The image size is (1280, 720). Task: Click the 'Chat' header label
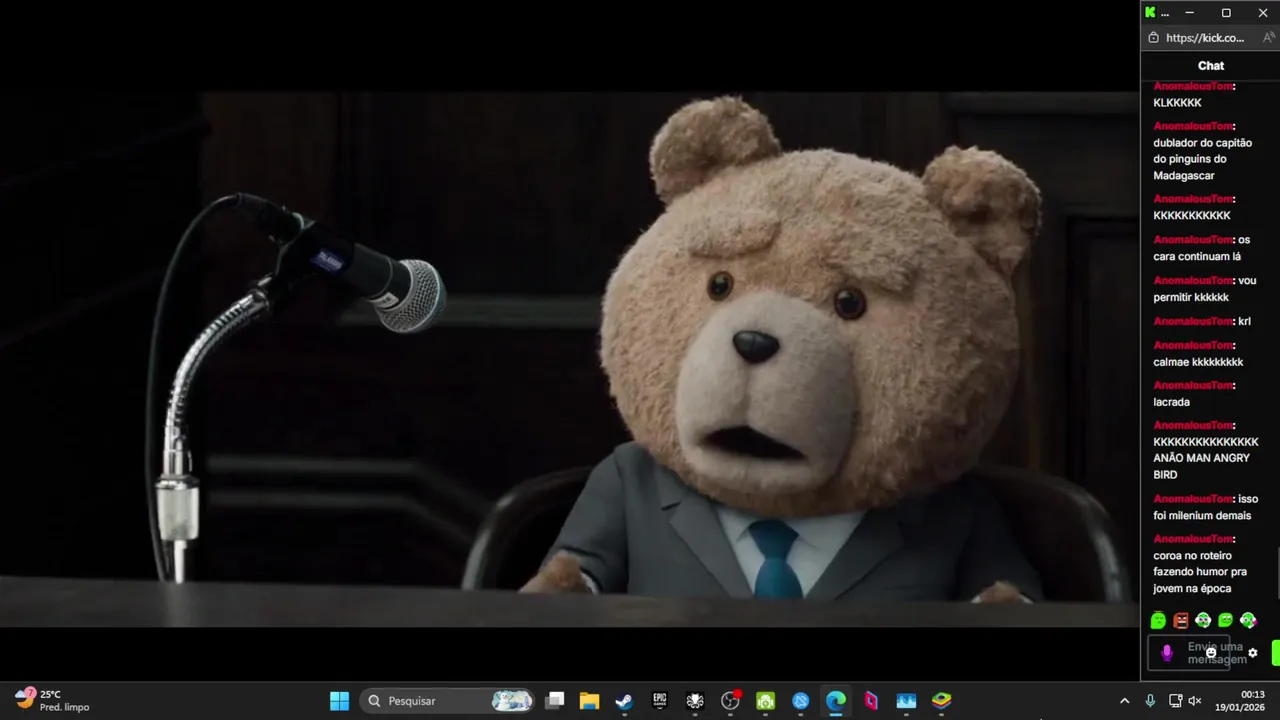pos(1211,65)
